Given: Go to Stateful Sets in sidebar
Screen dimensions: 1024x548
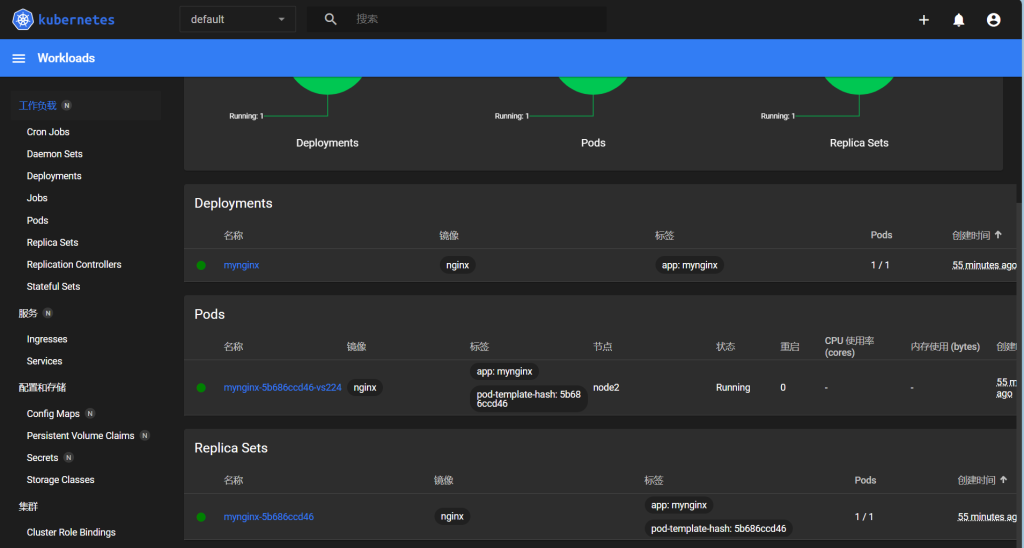Looking at the screenshot, I should (x=53, y=287).
